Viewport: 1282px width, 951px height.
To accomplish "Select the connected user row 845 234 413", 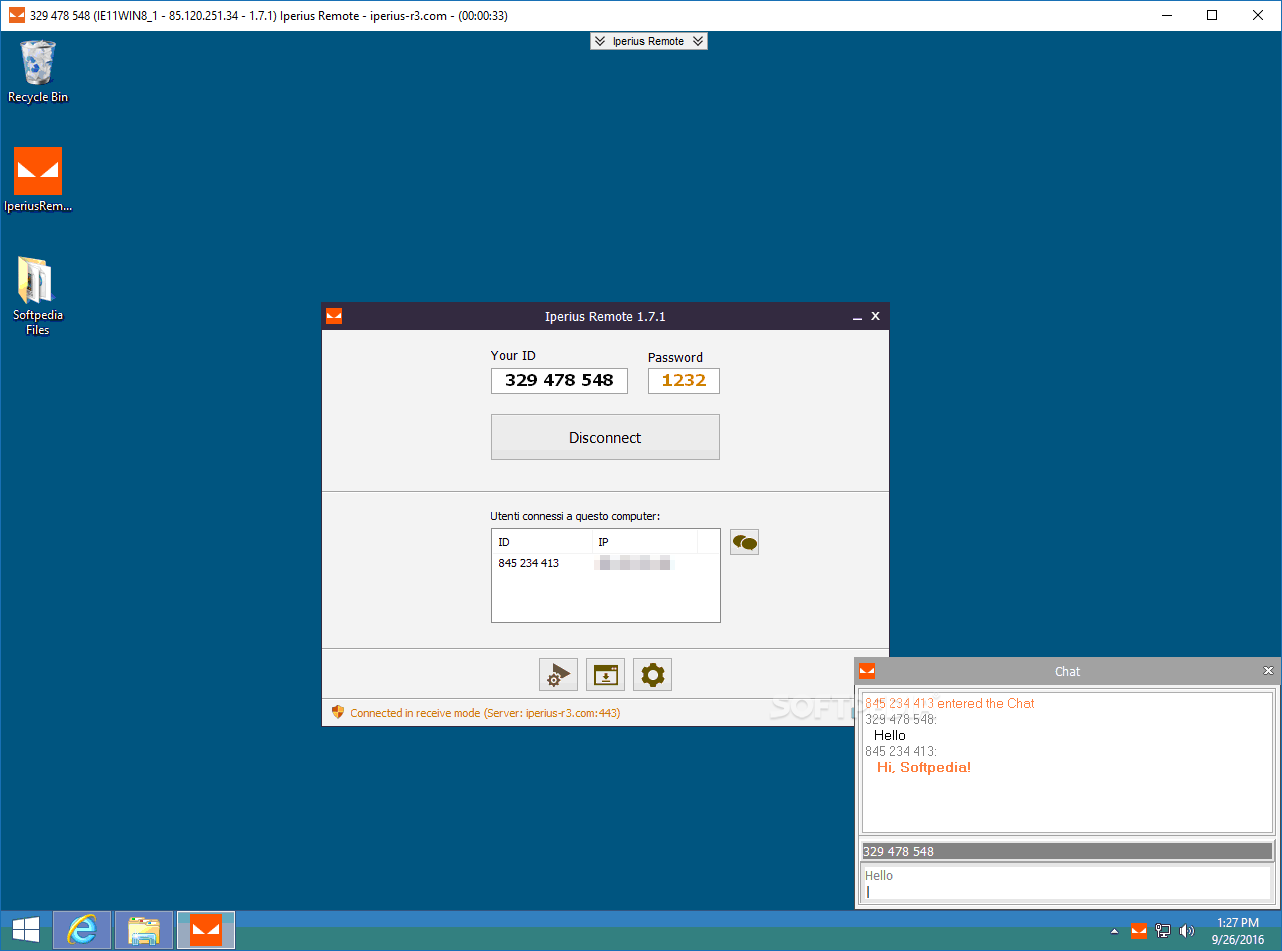I will [x=605, y=563].
